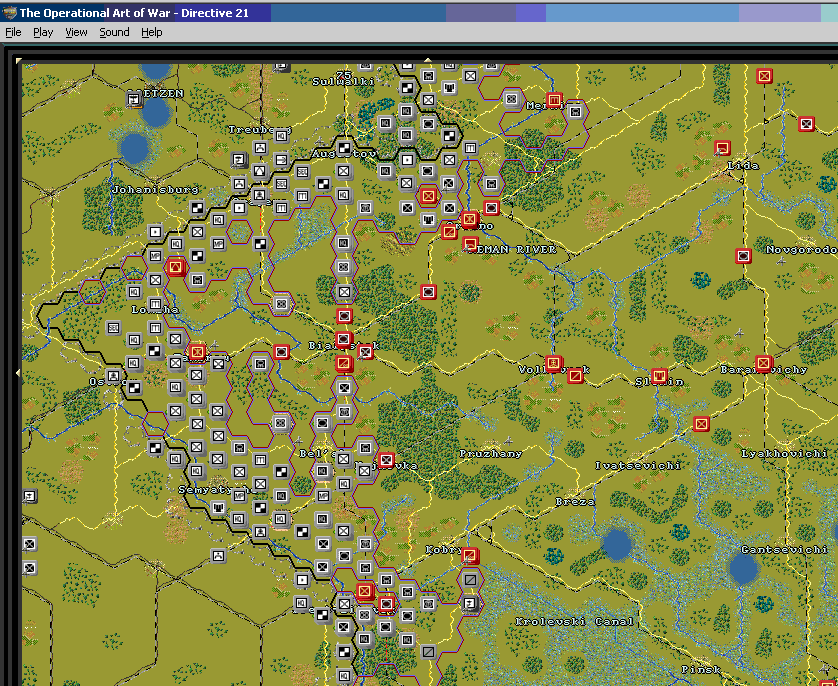Select the red unit at Kobryn

click(470, 555)
